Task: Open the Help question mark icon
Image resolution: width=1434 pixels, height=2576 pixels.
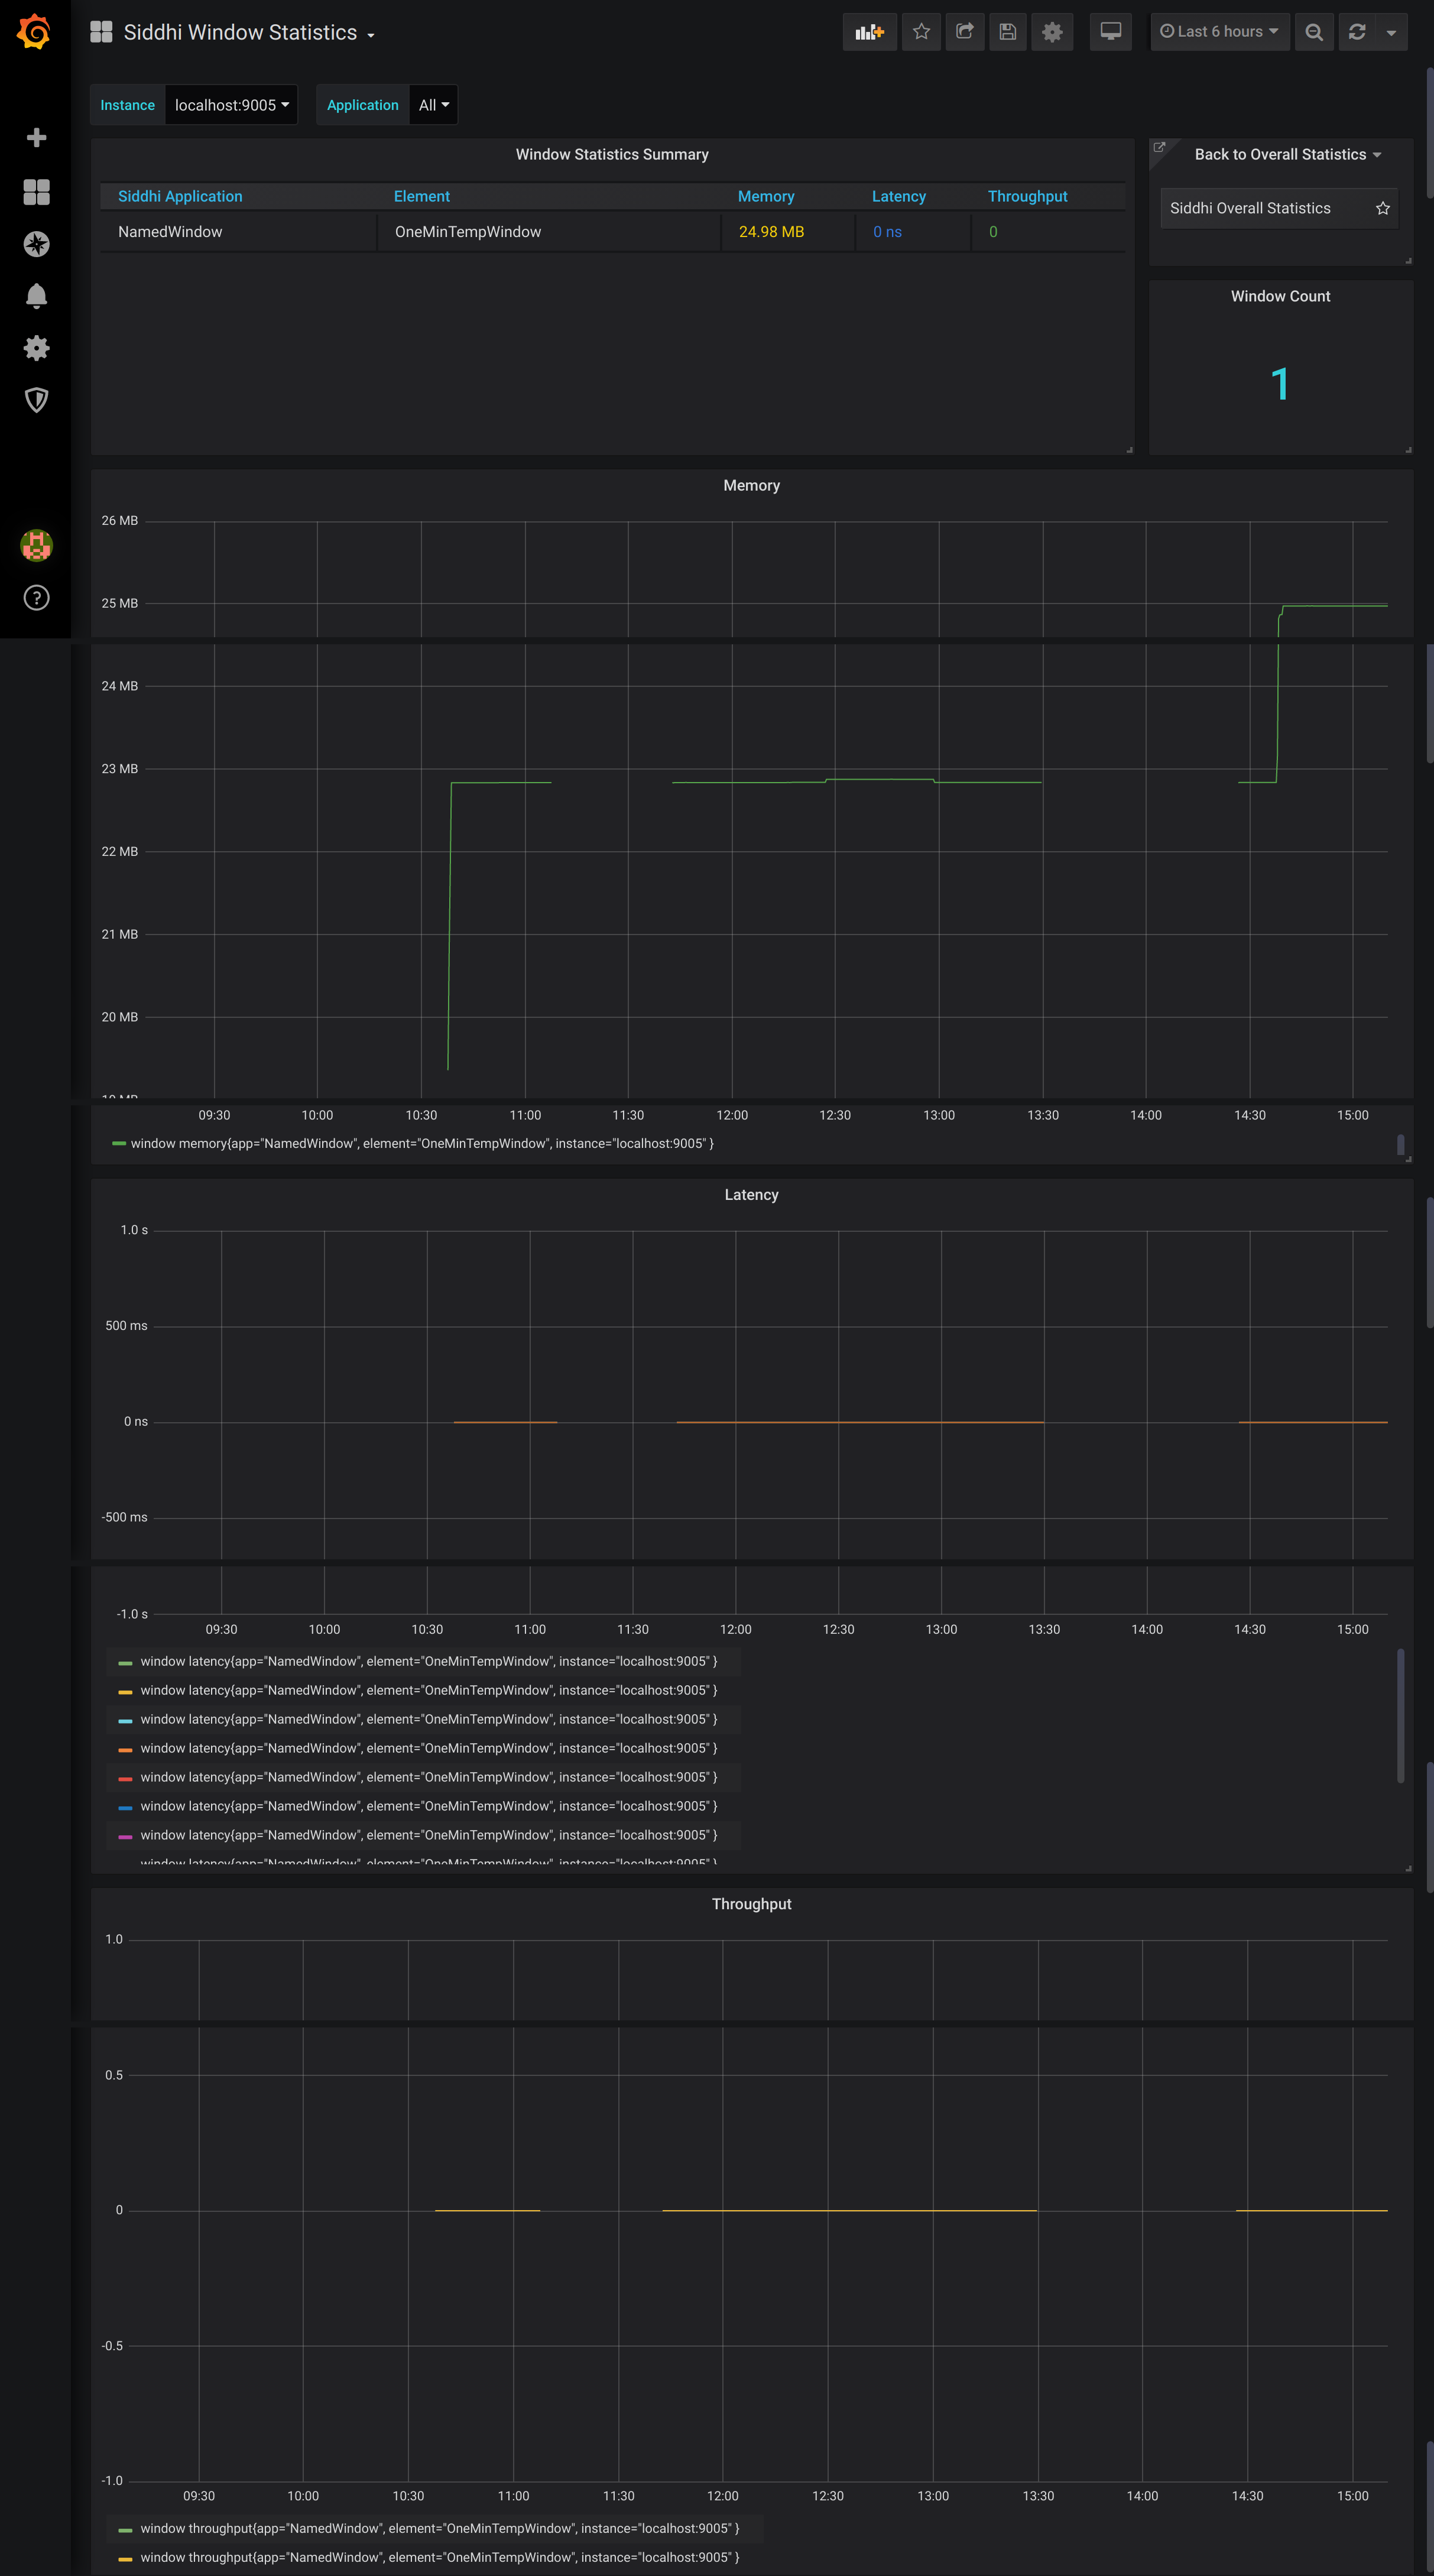Action: pyautogui.click(x=36, y=597)
